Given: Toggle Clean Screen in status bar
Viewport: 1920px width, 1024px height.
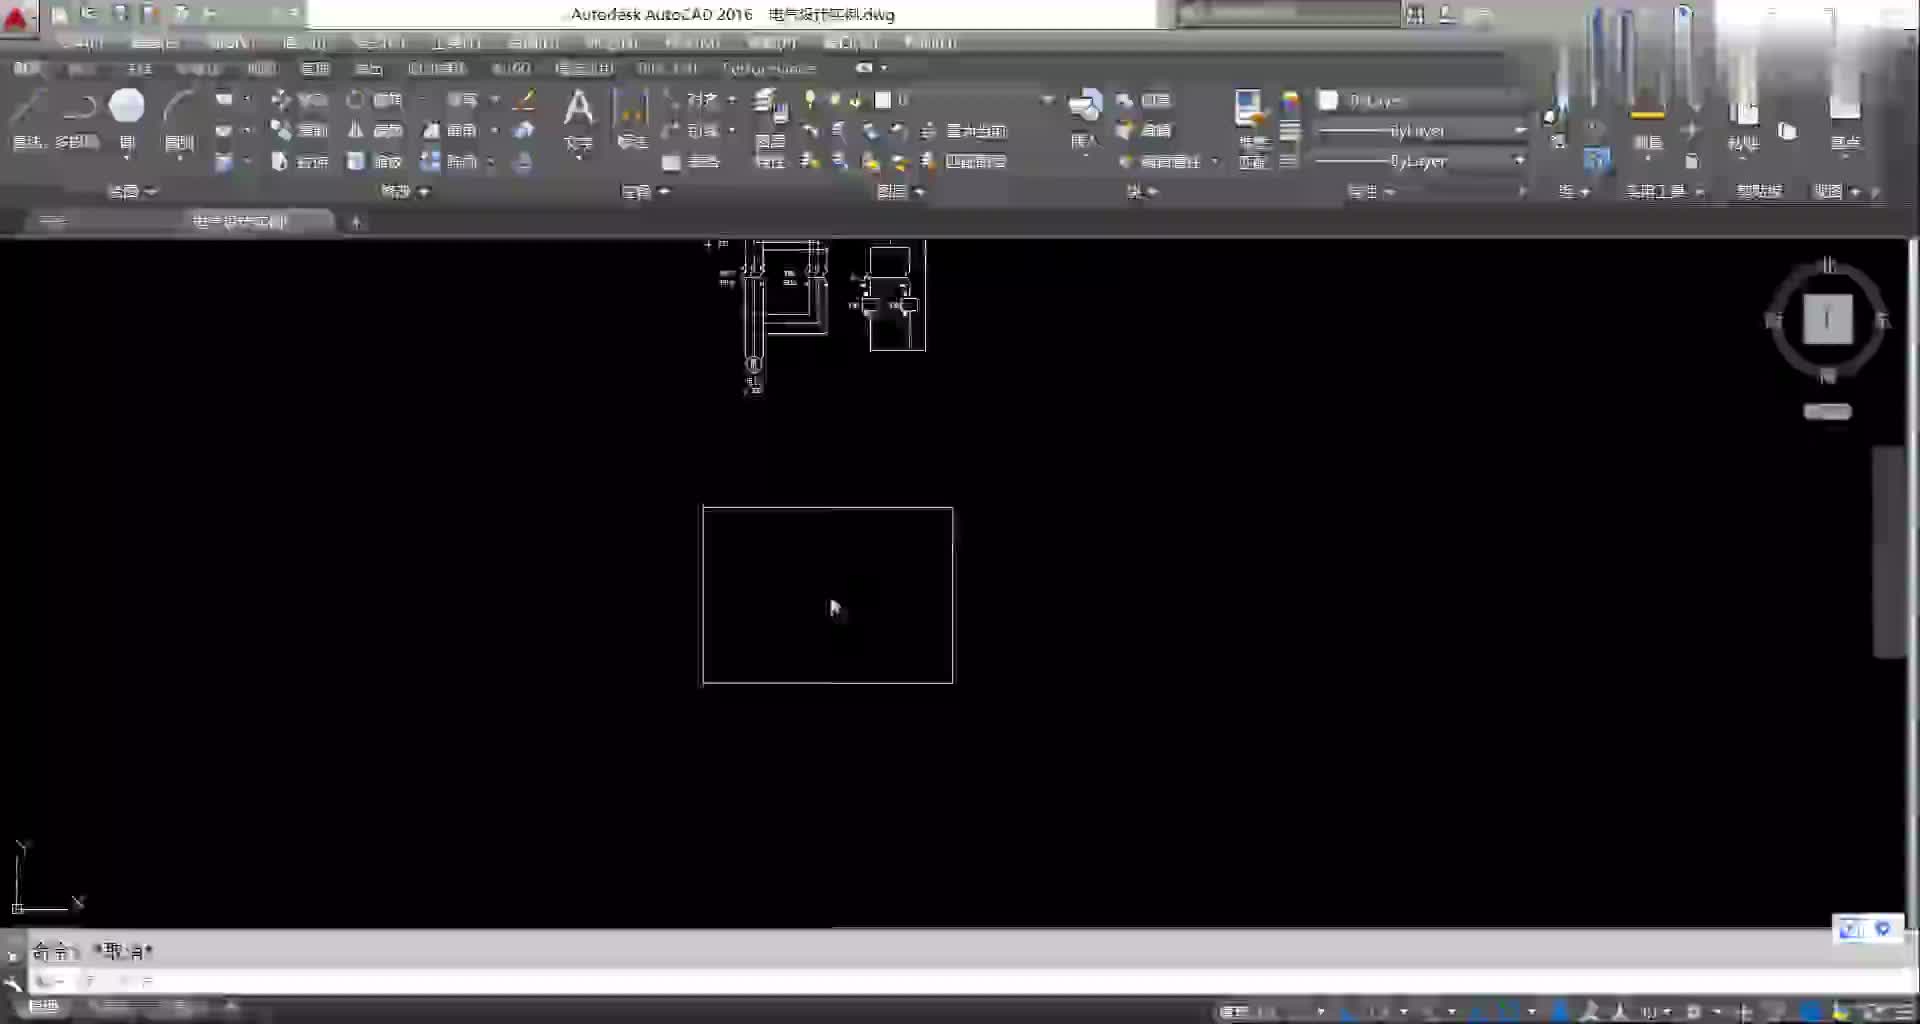Looking at the screenshot, I should (1873, 1012).
